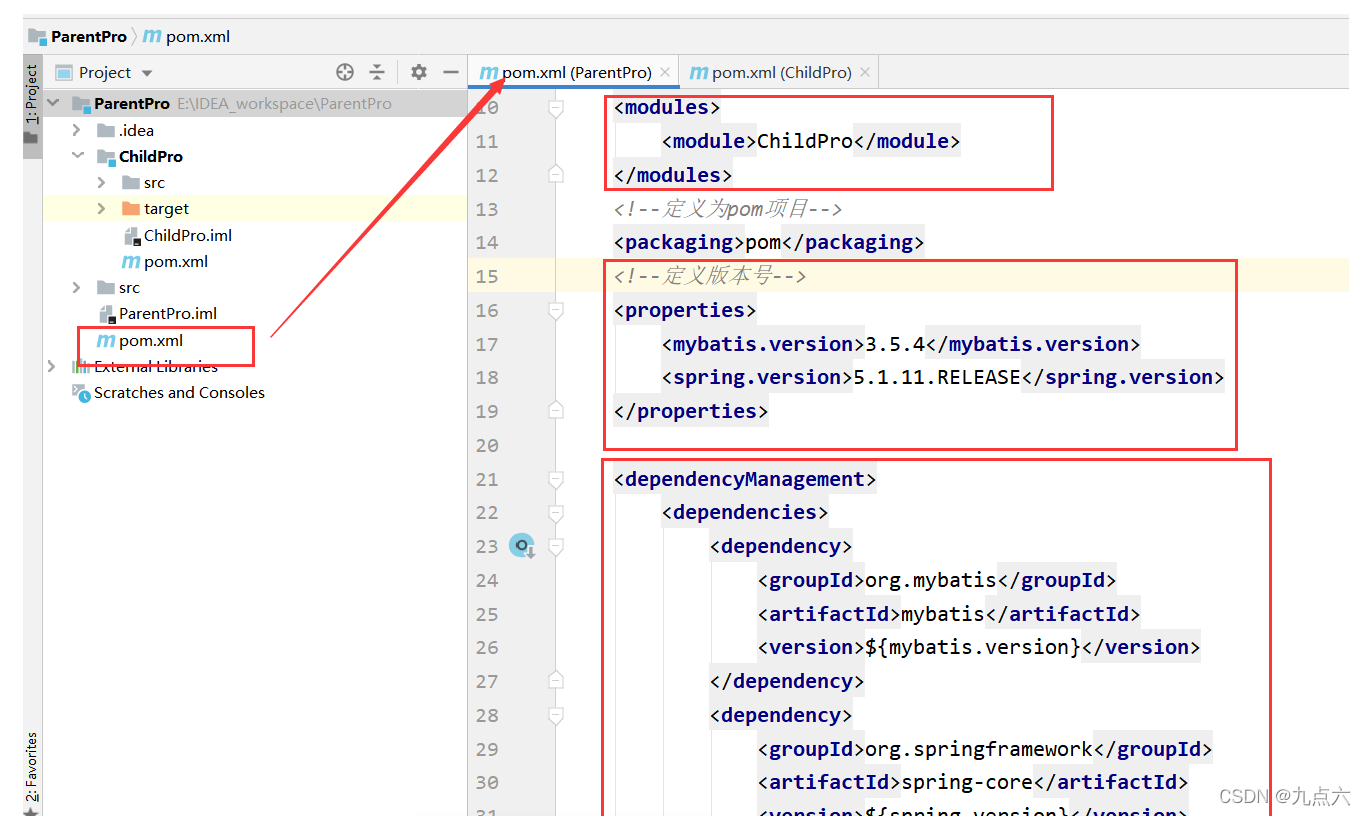Collapse the ChildPro module node
The width and height of the screenshot is (1366, 816).
tap(77, 156)
